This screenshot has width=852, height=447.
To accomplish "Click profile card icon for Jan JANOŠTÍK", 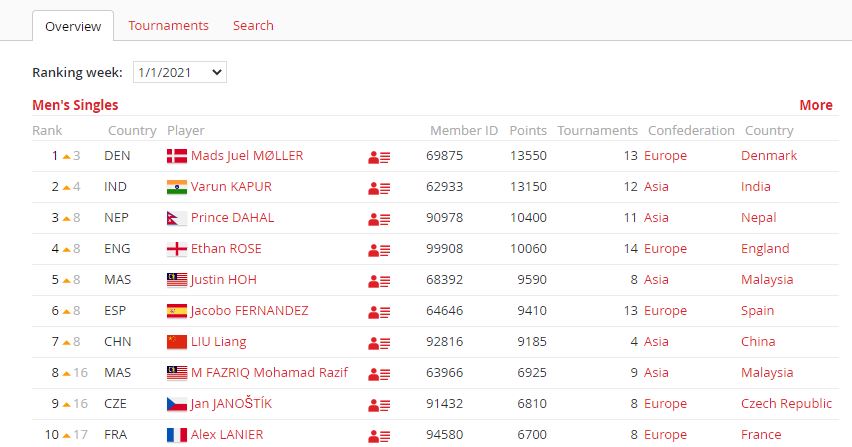I will [x=379, y=405].
